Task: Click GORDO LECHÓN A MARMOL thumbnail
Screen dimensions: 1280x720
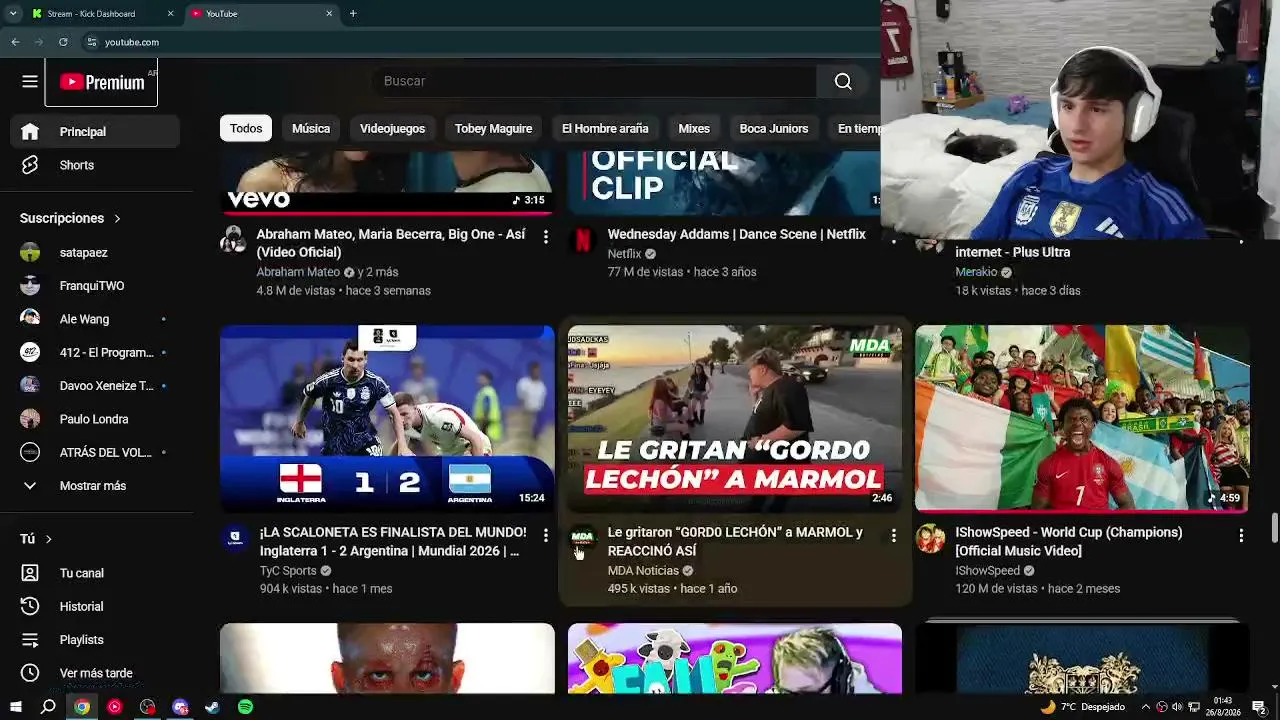Action: pos(735,418)
